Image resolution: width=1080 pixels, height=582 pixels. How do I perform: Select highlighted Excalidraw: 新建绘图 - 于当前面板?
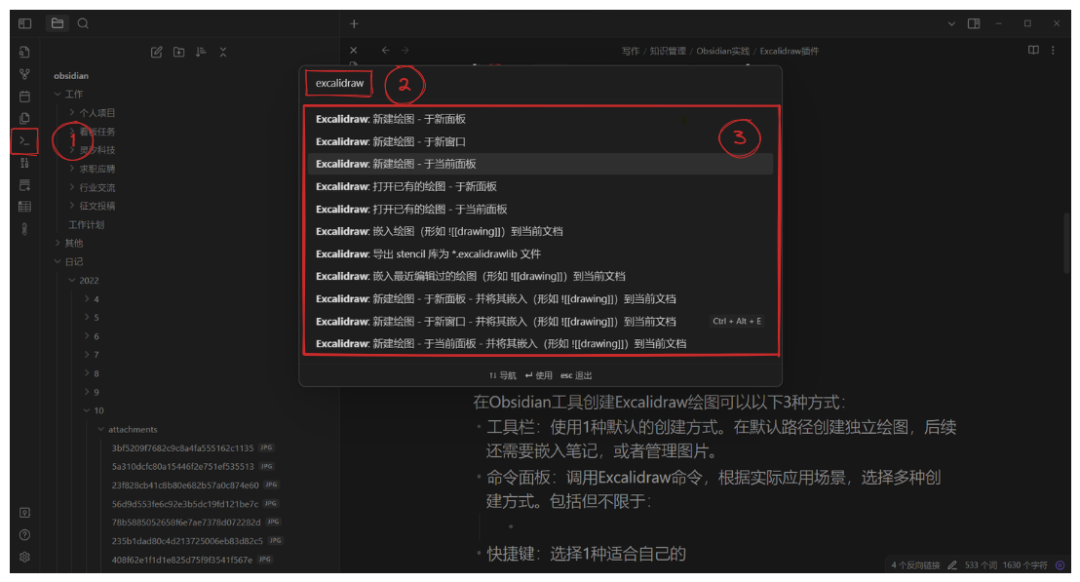(x=540, y=164)
